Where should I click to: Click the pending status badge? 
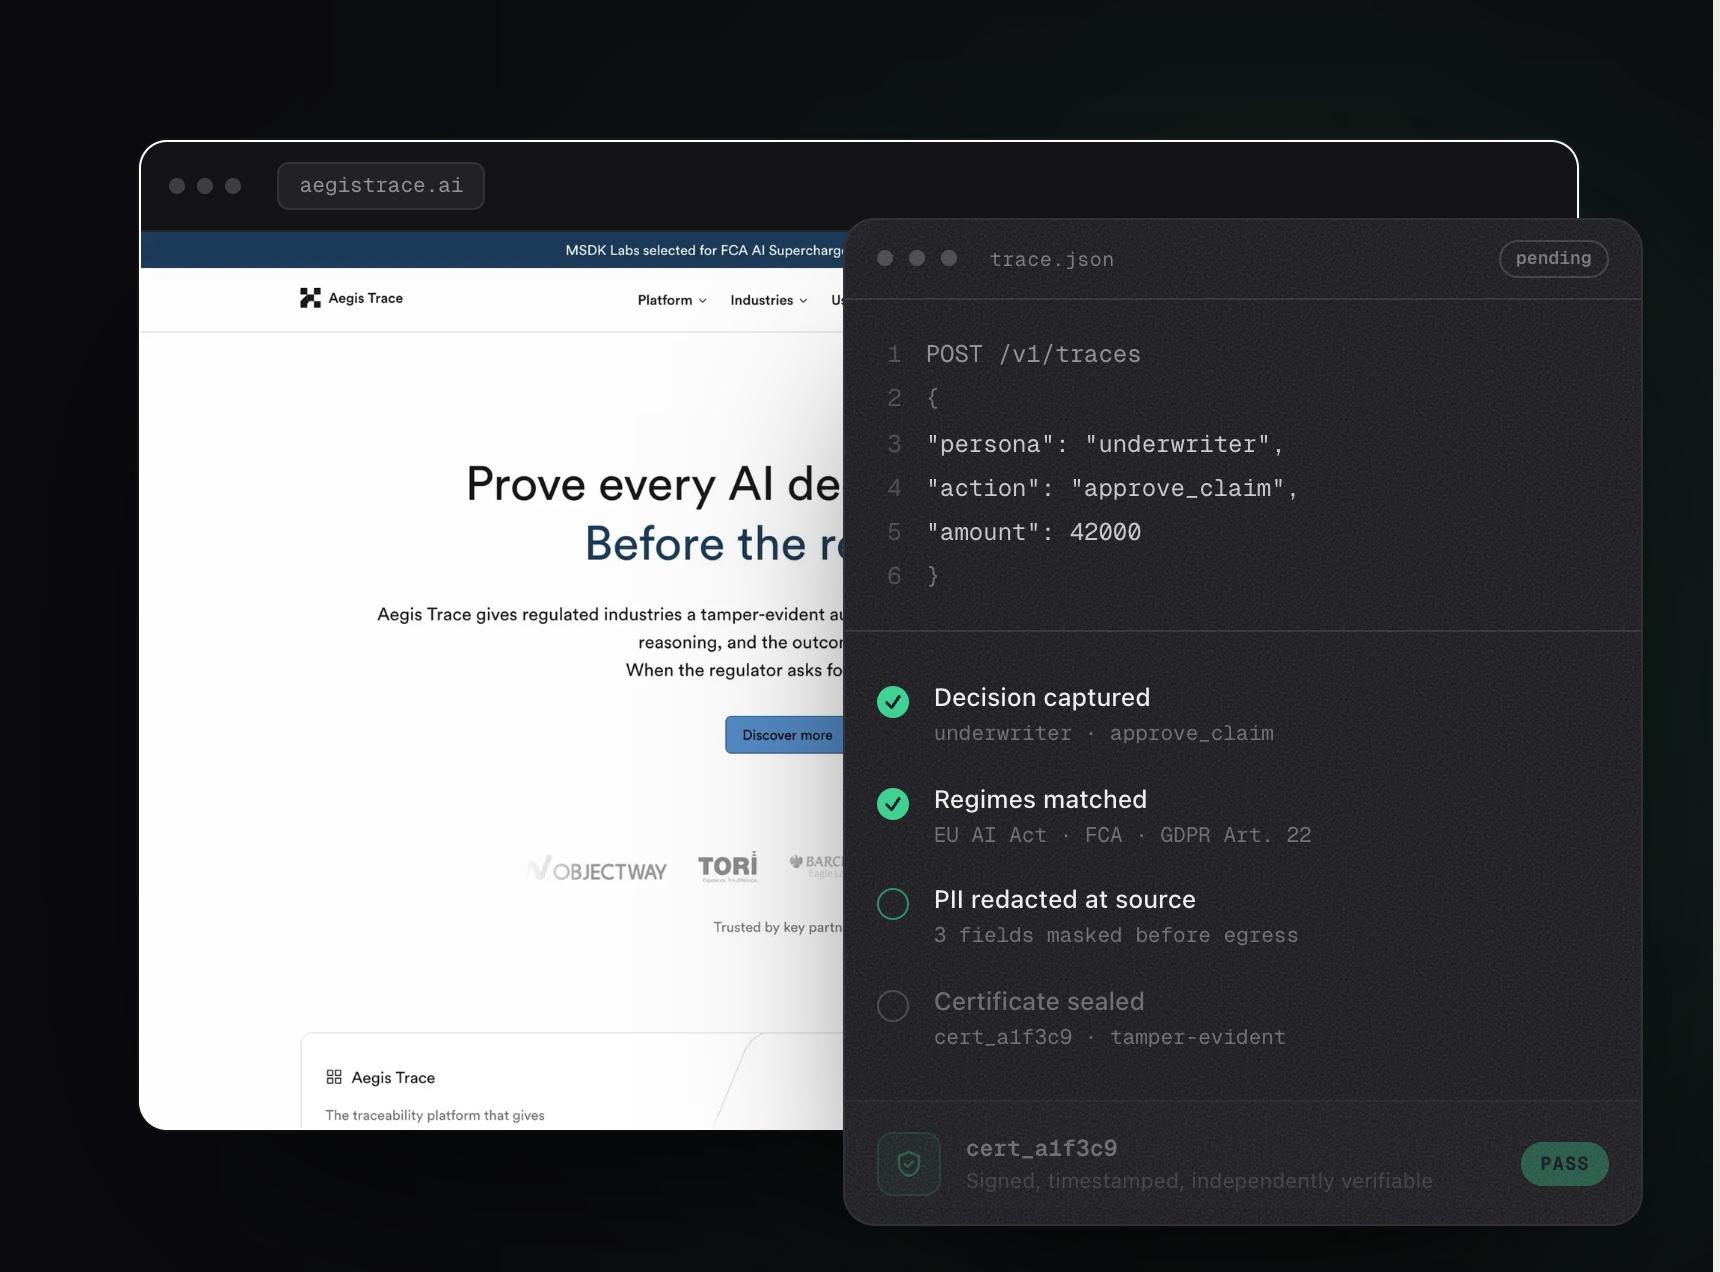1553,258
